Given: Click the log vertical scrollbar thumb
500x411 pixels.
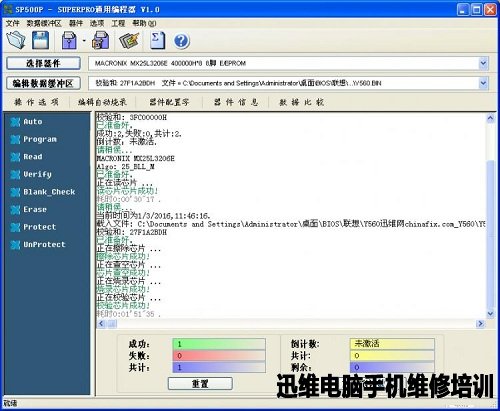Looking at the screenshot, I should click(490, 234).
